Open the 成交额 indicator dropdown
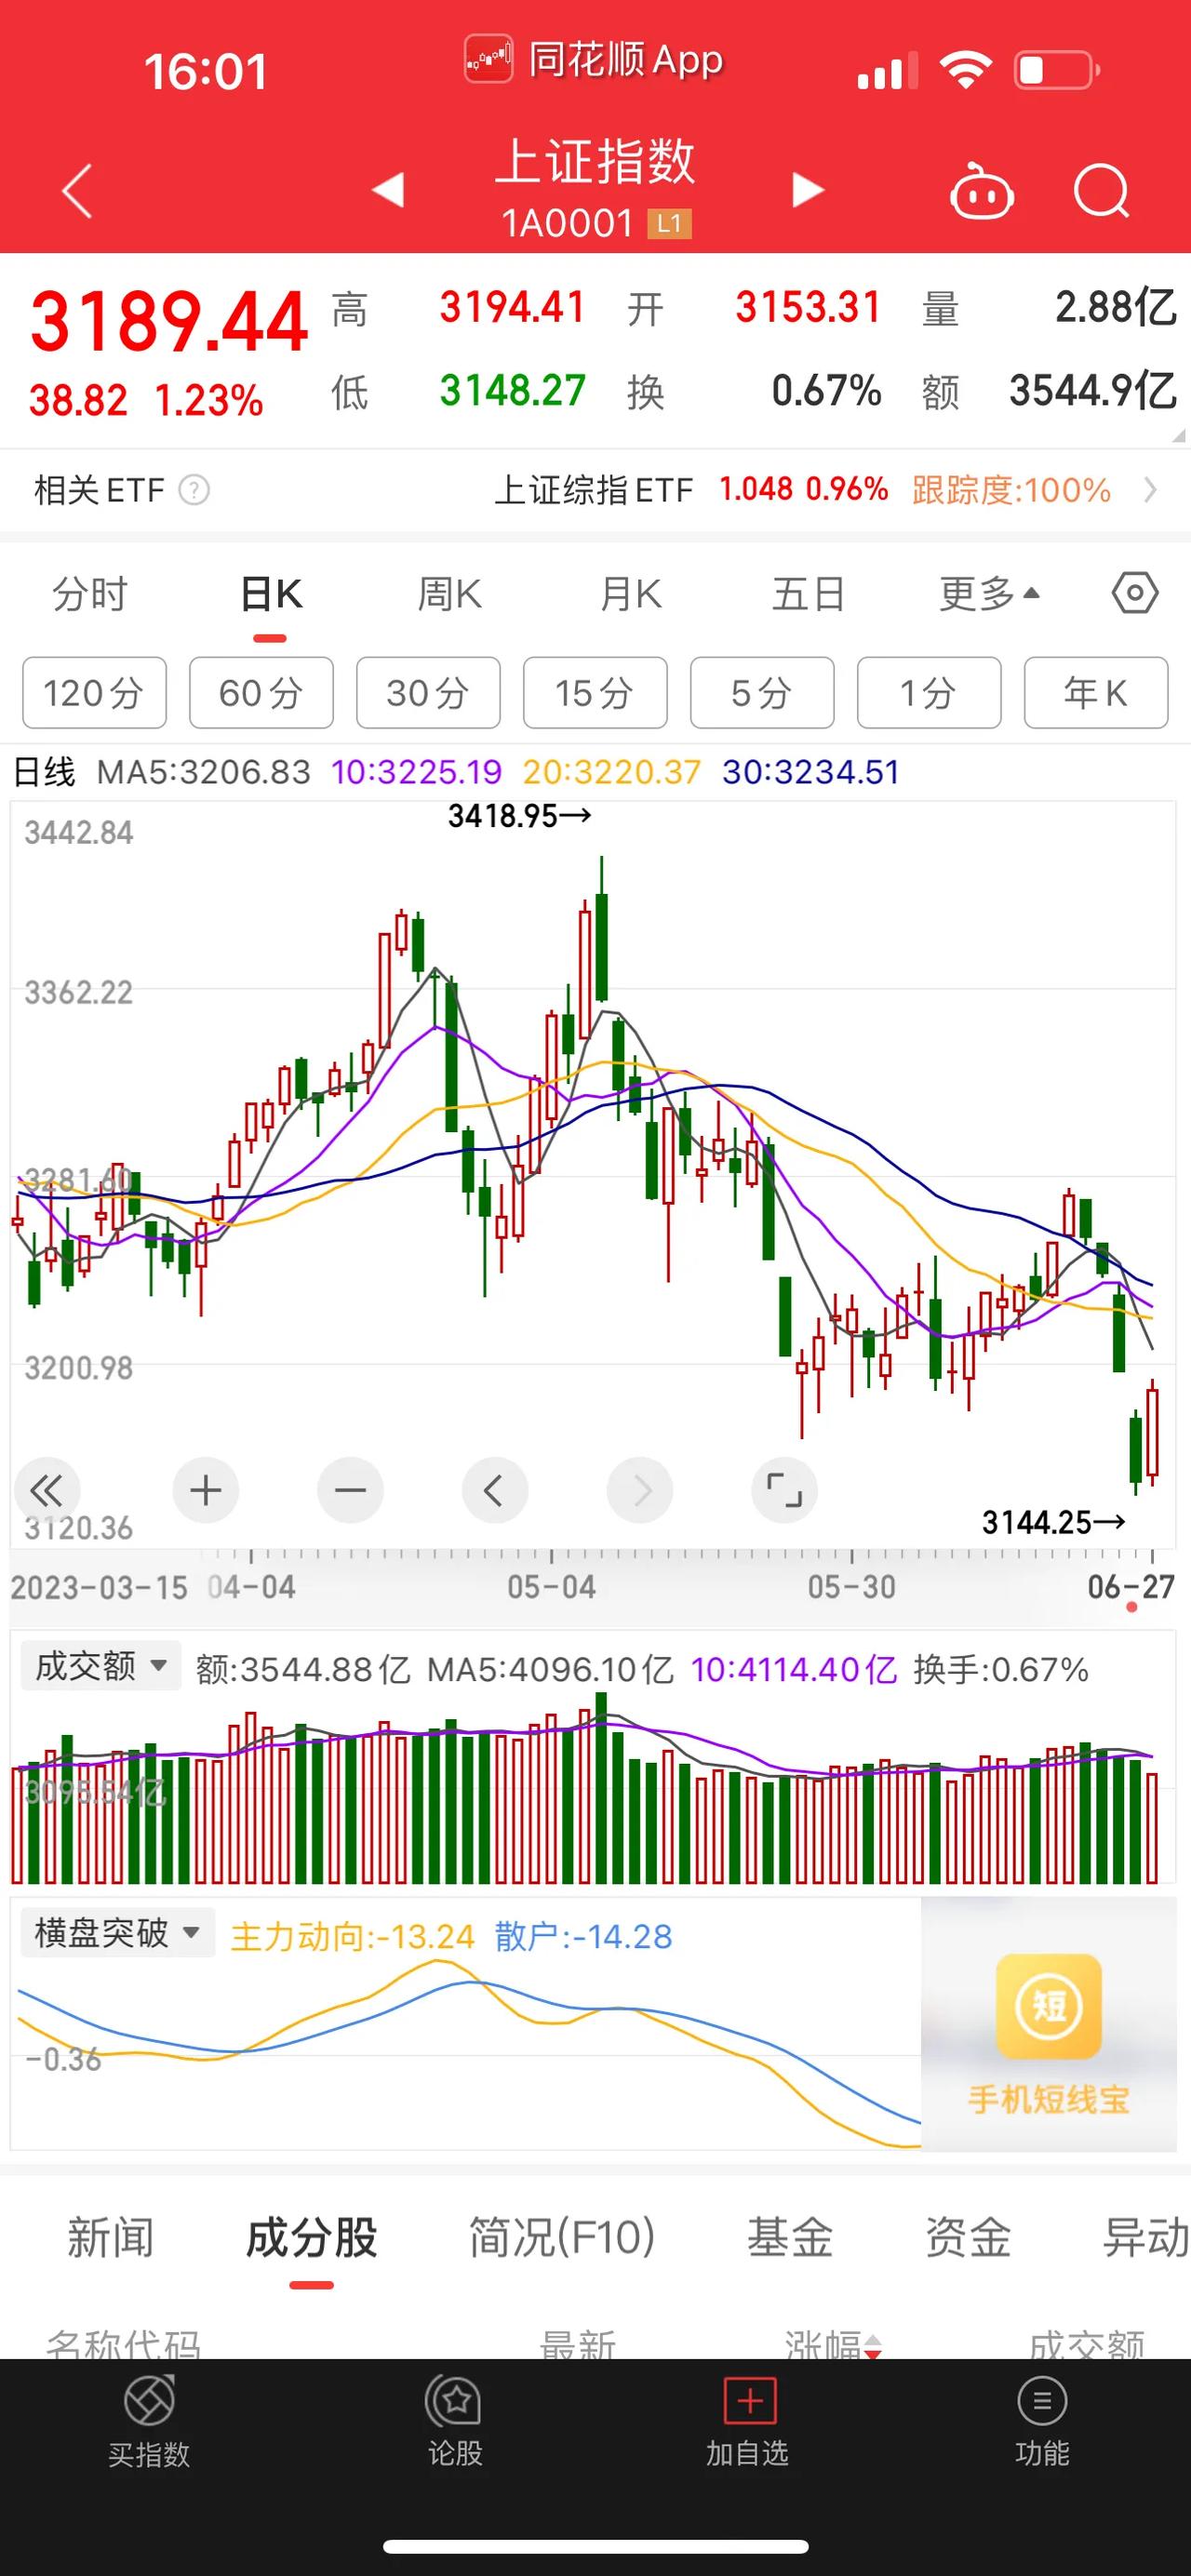Screen dimensions: 1191x2576 101,1666
